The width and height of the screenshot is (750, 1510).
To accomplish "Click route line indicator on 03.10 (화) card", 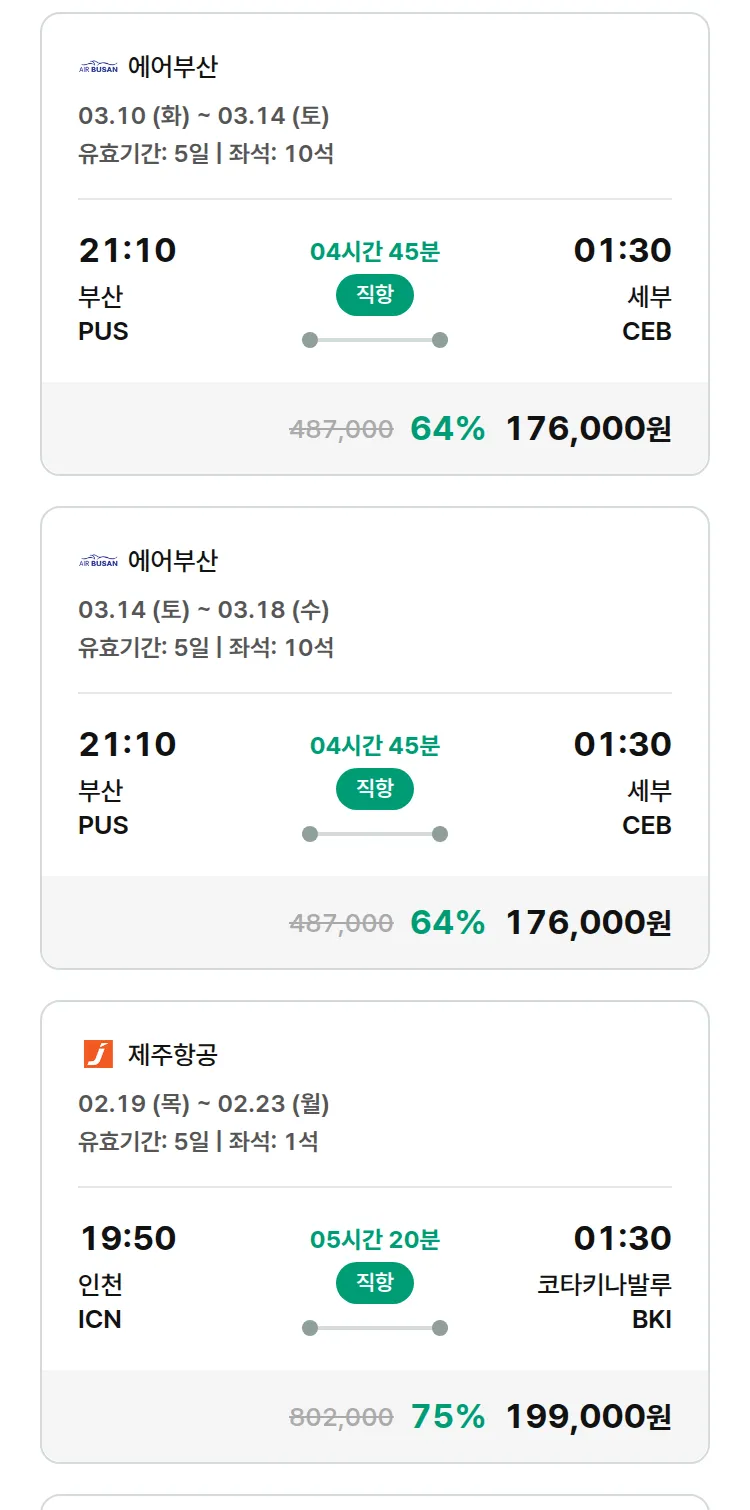I will [374, 340].
